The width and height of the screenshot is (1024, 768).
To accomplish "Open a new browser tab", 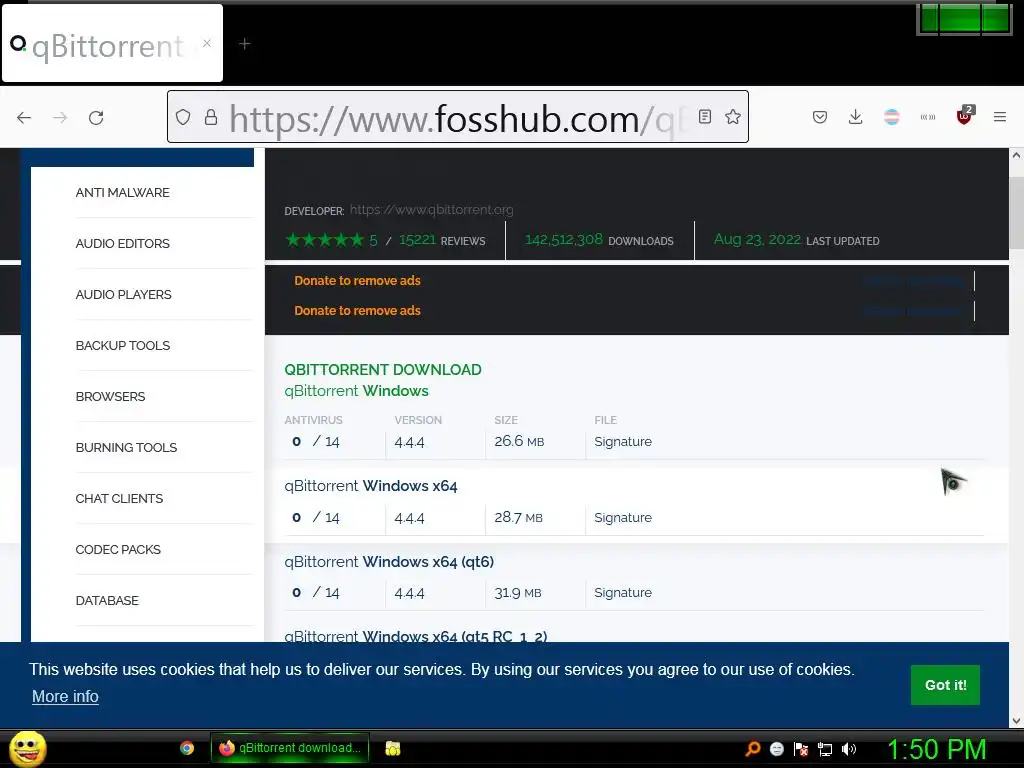I will pyautogui.click(x=245, y=44).
